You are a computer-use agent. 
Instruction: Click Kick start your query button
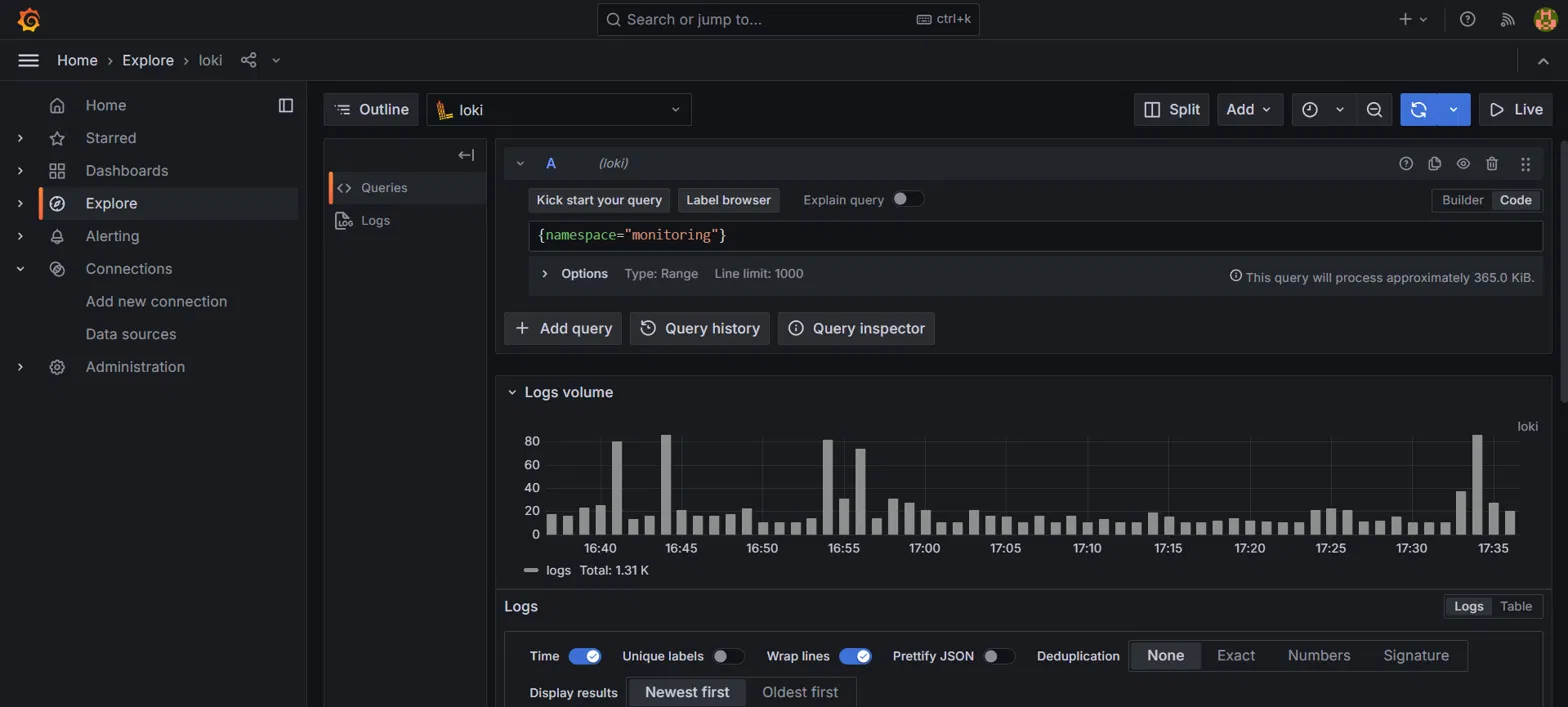[599, 200]
